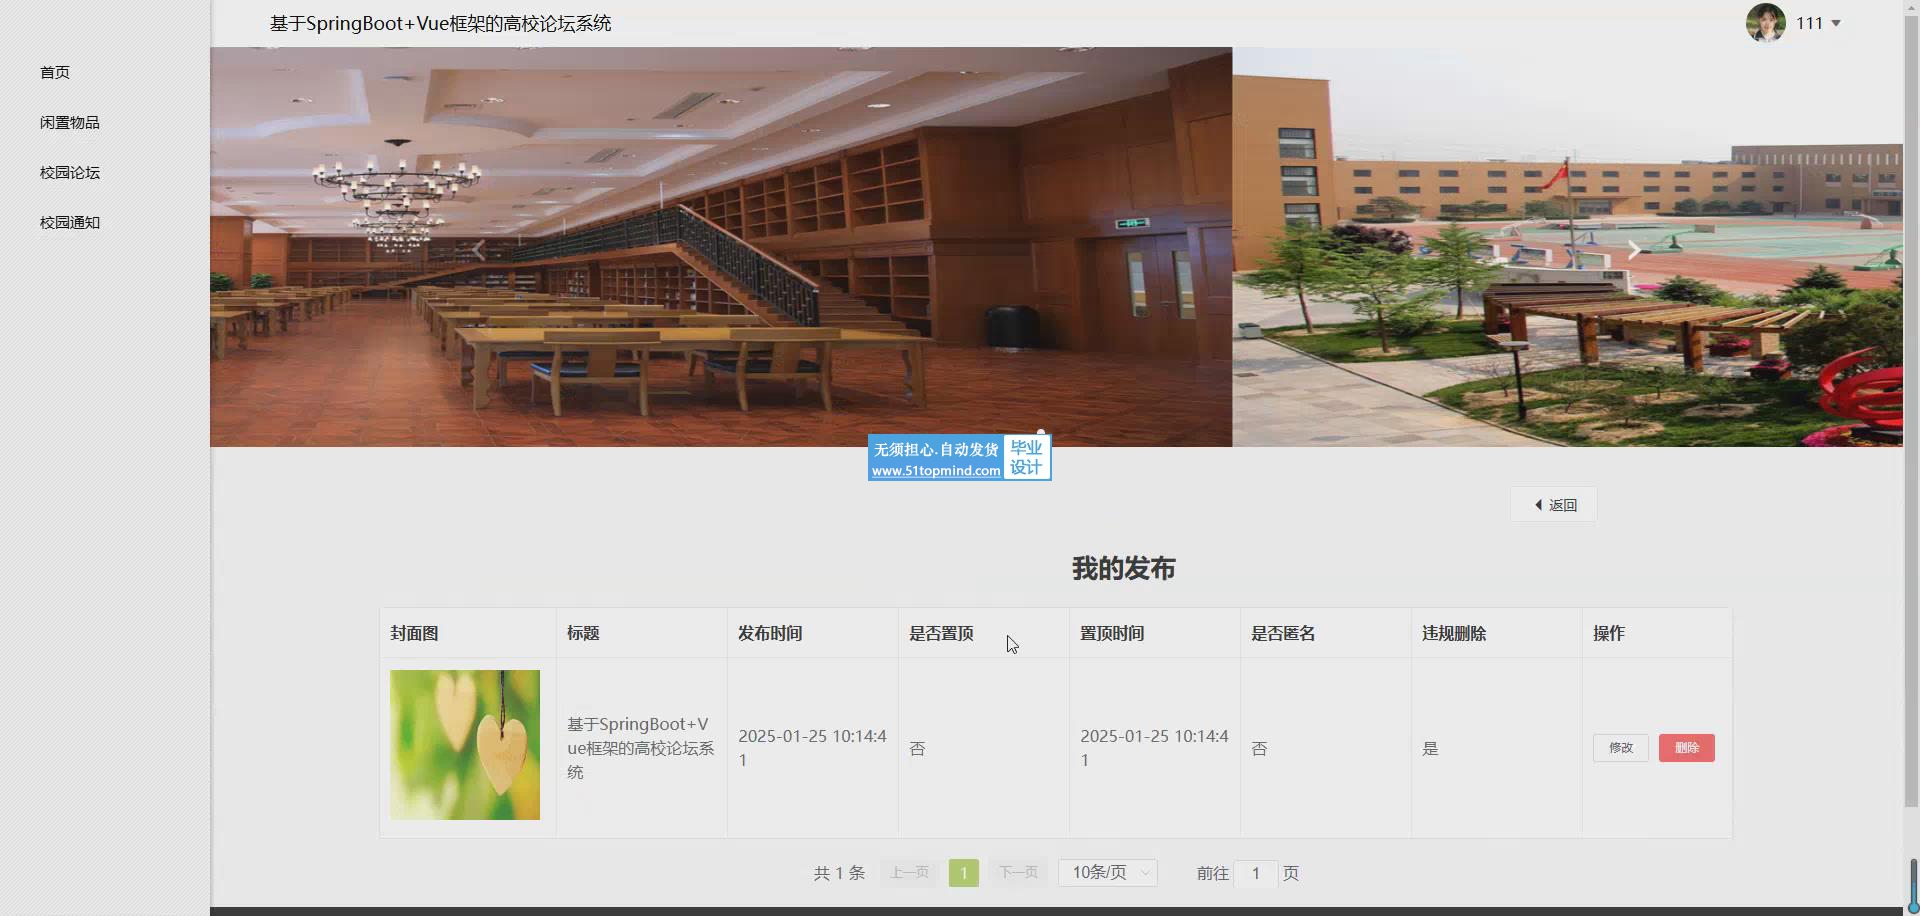Open 首页 in the sidebar
This screenshot has height=916, width=1920.
[55, 72]
